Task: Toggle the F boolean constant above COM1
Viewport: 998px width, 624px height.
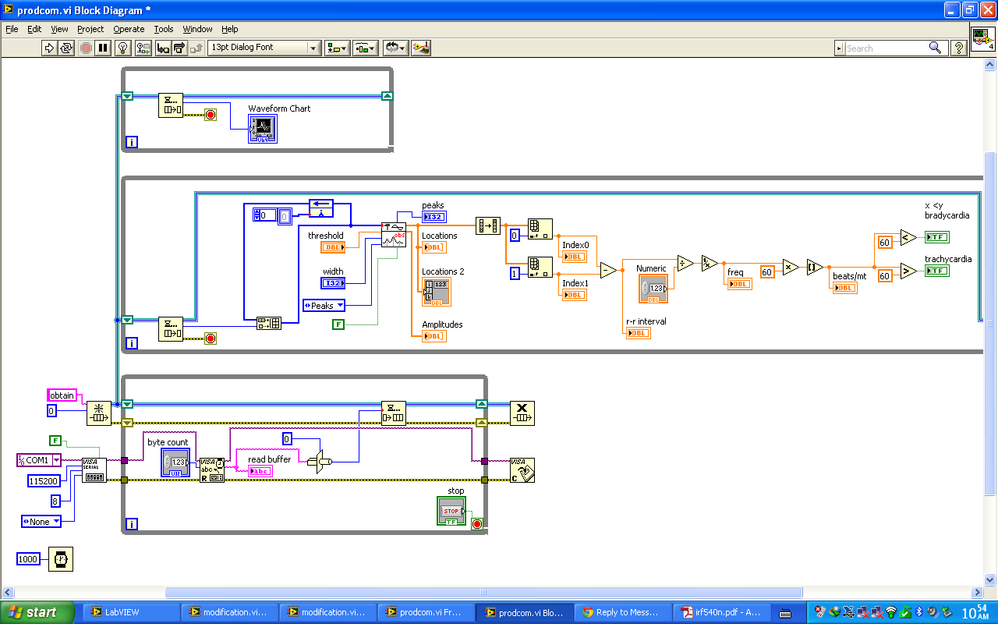Action: coord(55,441)
